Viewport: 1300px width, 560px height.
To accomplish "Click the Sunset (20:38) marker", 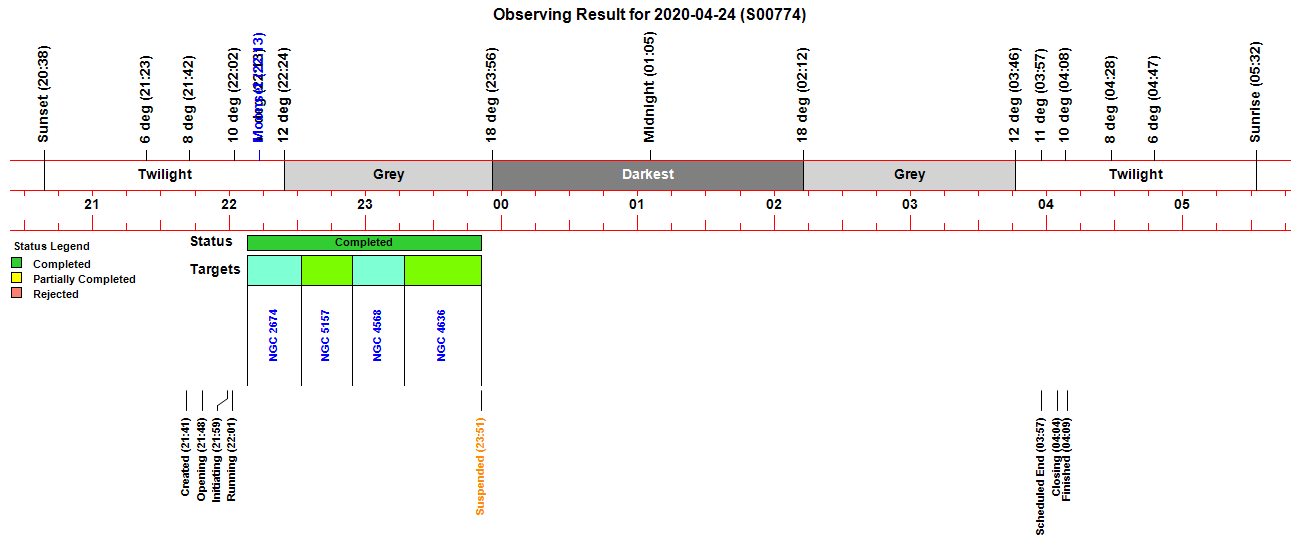I will (43, 94).
